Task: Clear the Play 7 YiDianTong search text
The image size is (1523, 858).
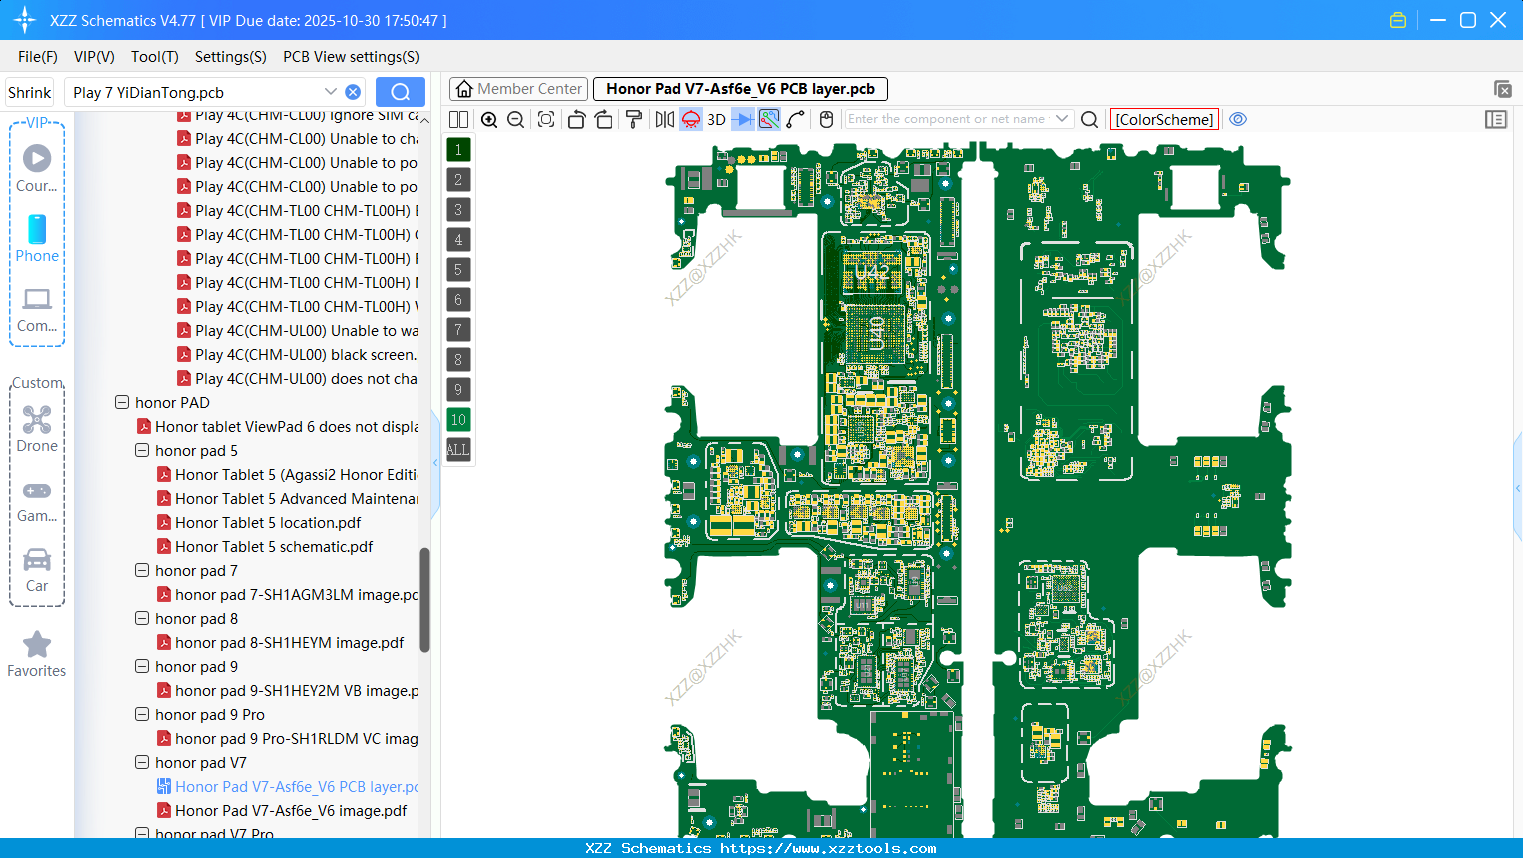Action: [353, 92]
